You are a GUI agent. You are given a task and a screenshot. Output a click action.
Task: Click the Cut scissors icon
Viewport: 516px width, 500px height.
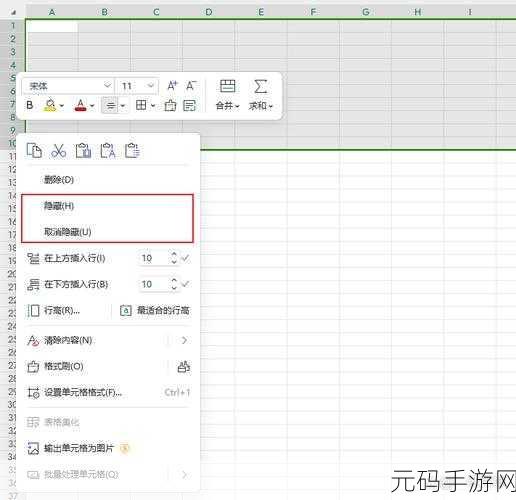59,151
